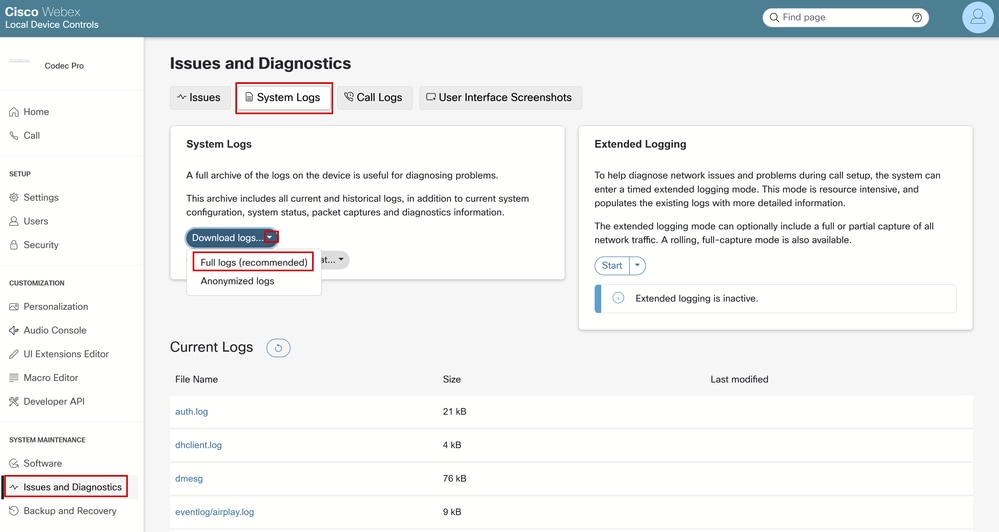Switch to the Issues tab
Viewport: 999px width, 532px height.
point(199,97)
